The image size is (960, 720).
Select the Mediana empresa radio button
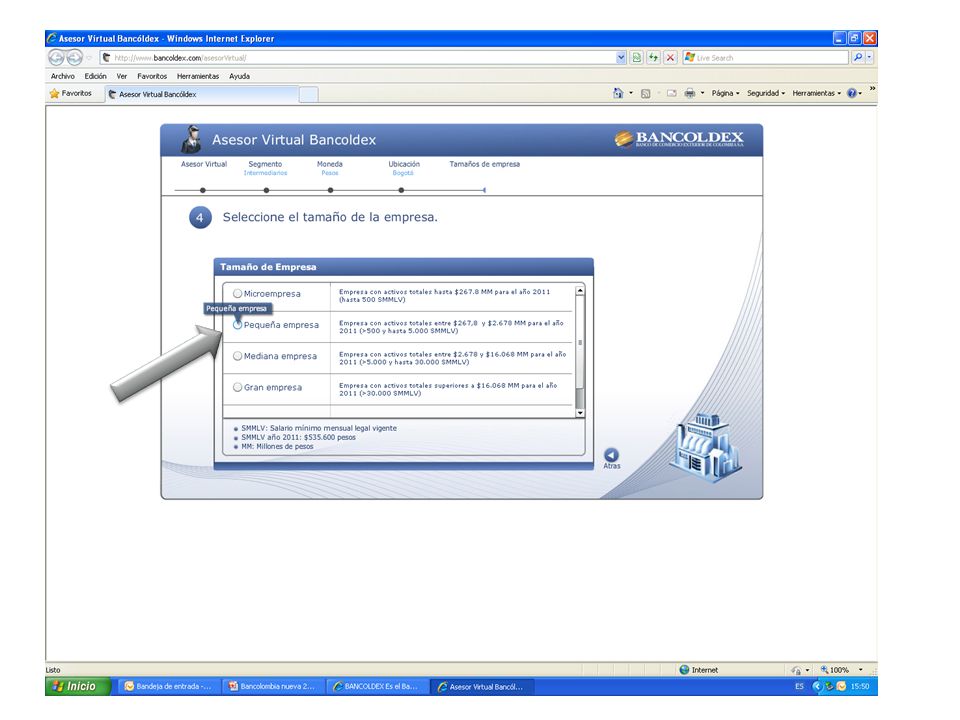pyautogui.click(x=238, y=356)
